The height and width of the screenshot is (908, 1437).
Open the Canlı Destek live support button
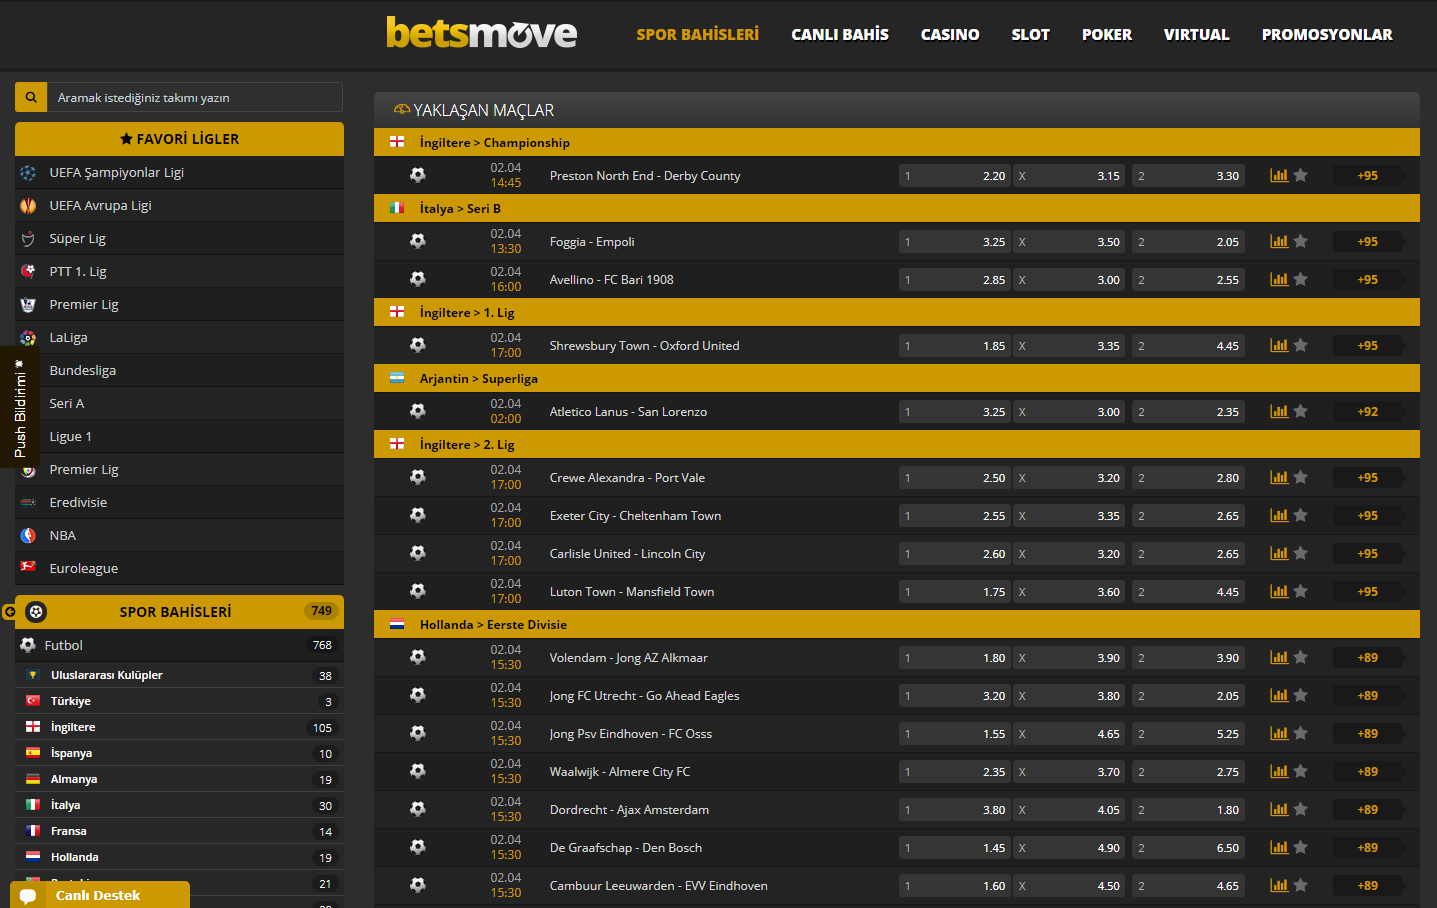[x=100, y=895]
